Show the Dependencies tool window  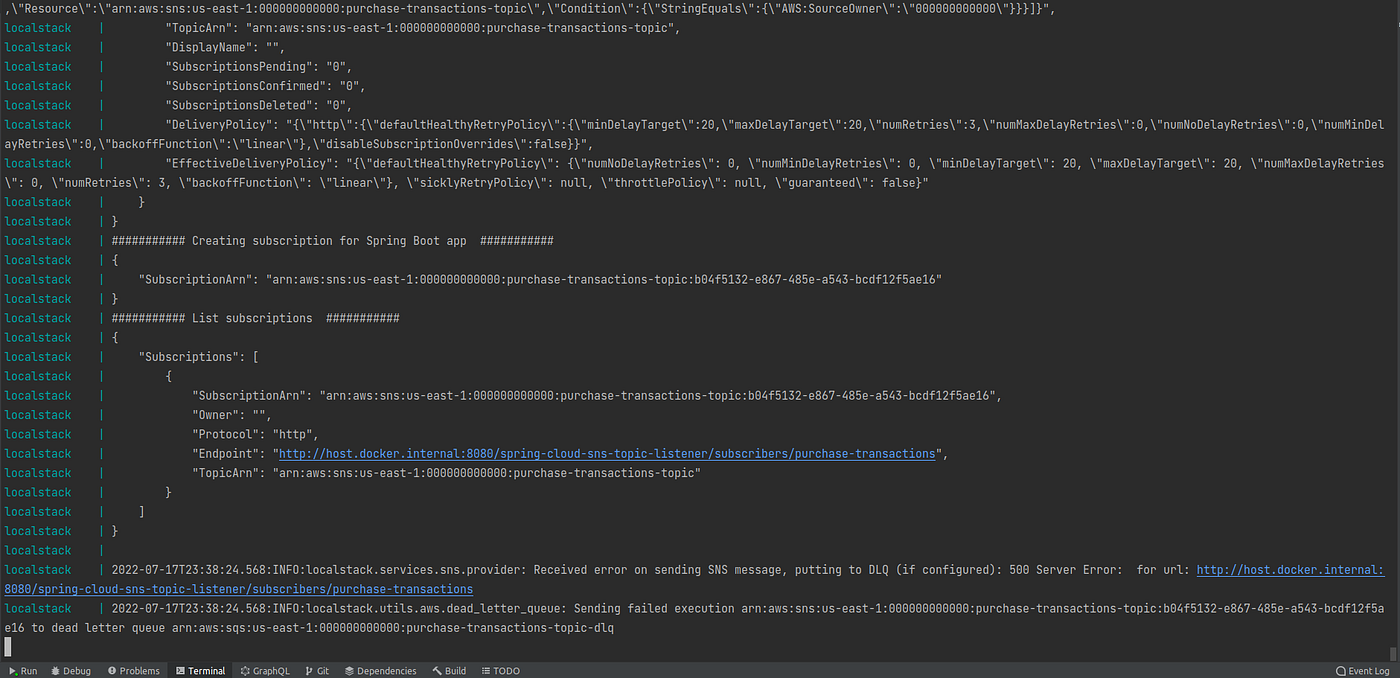(x=380, y=671)
